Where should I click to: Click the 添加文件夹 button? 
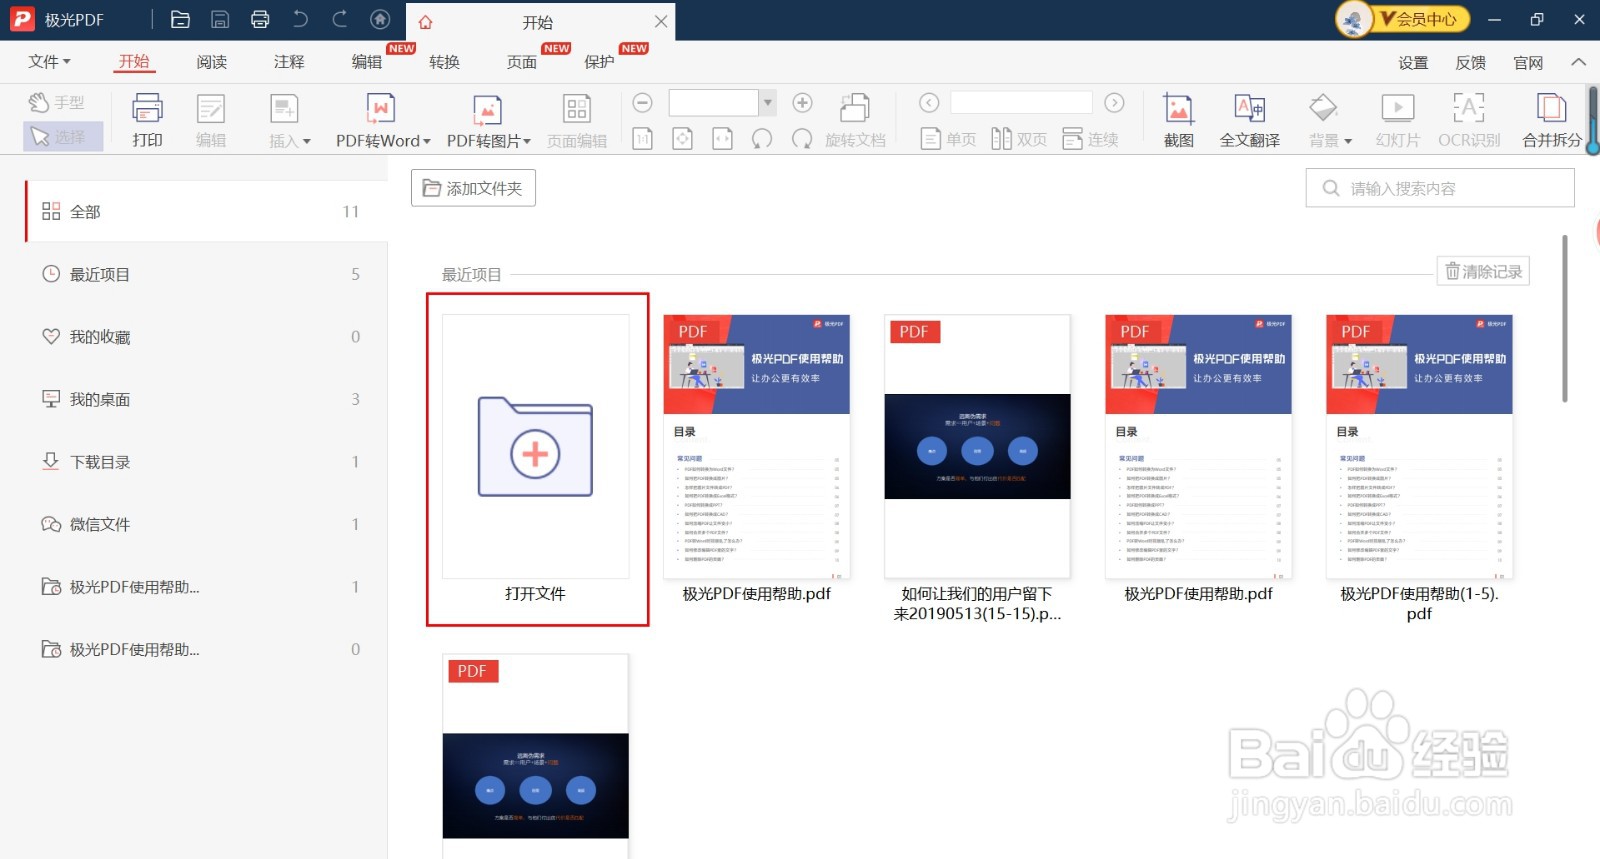coord(473,188)
